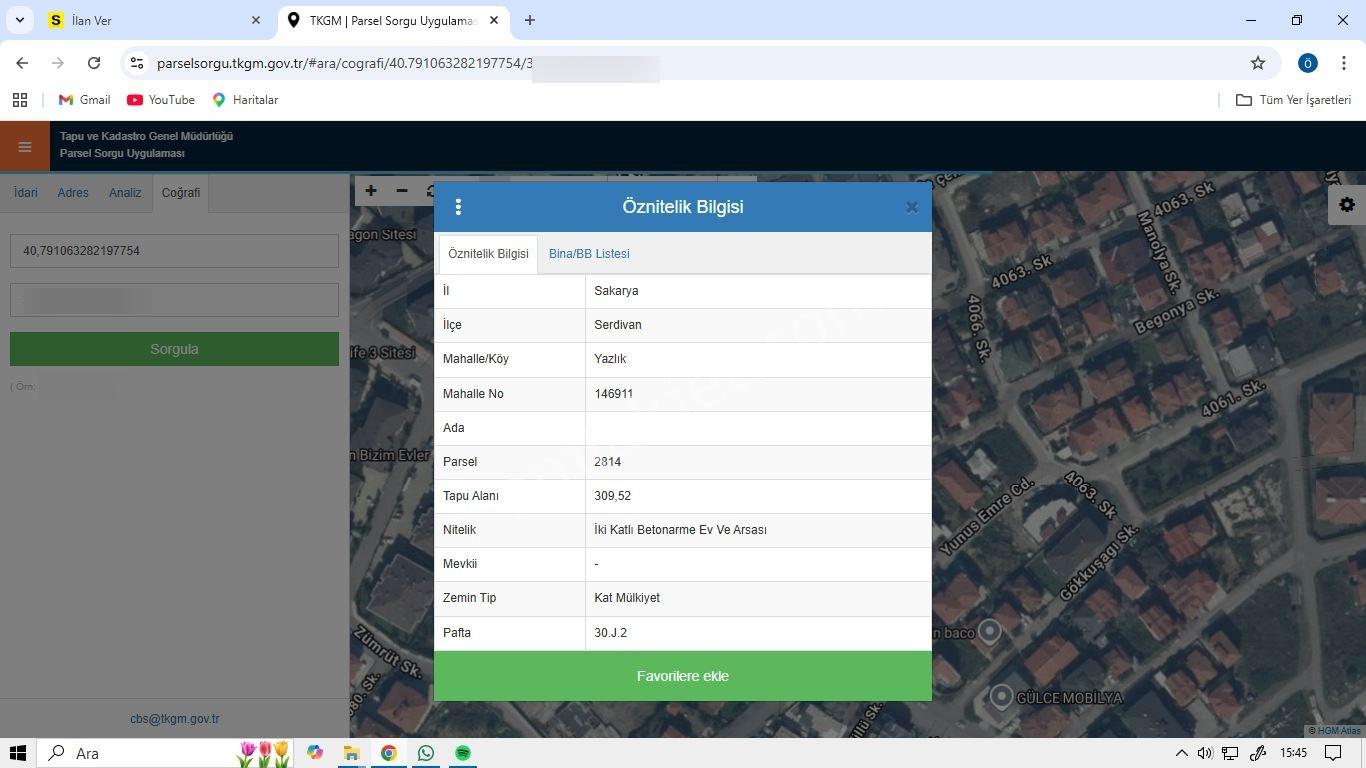The width and height of the screenshot is (1366, 768).
Task: Go back to the previous page
Action: (x=22, y=63)
